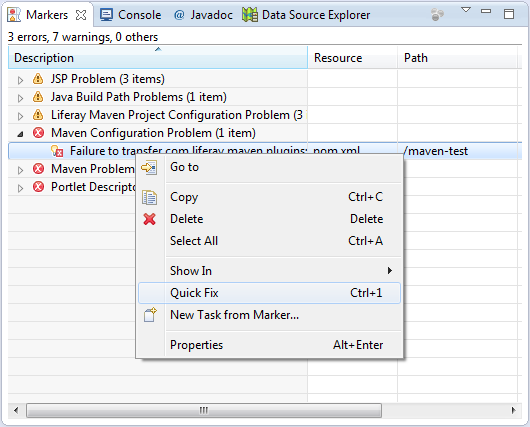Click the Copy pages icon
The height and width of the screenshot is (427, 530).
tap(149, 197)
